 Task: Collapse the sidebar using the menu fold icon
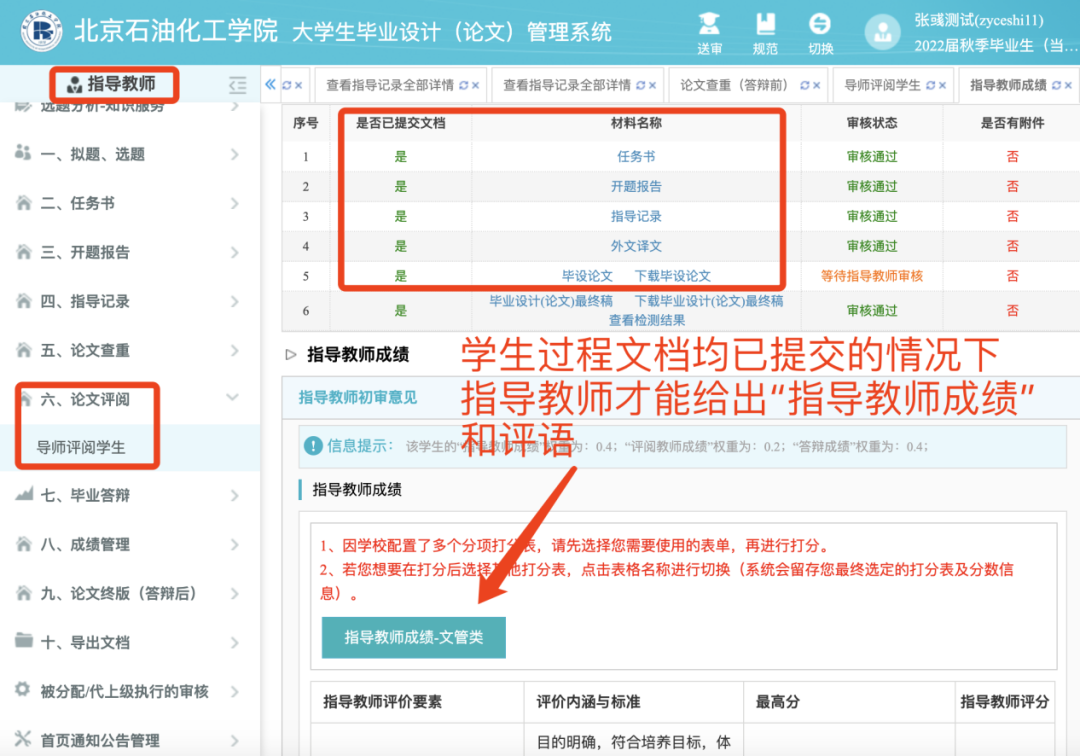click(x=237, y=85)
